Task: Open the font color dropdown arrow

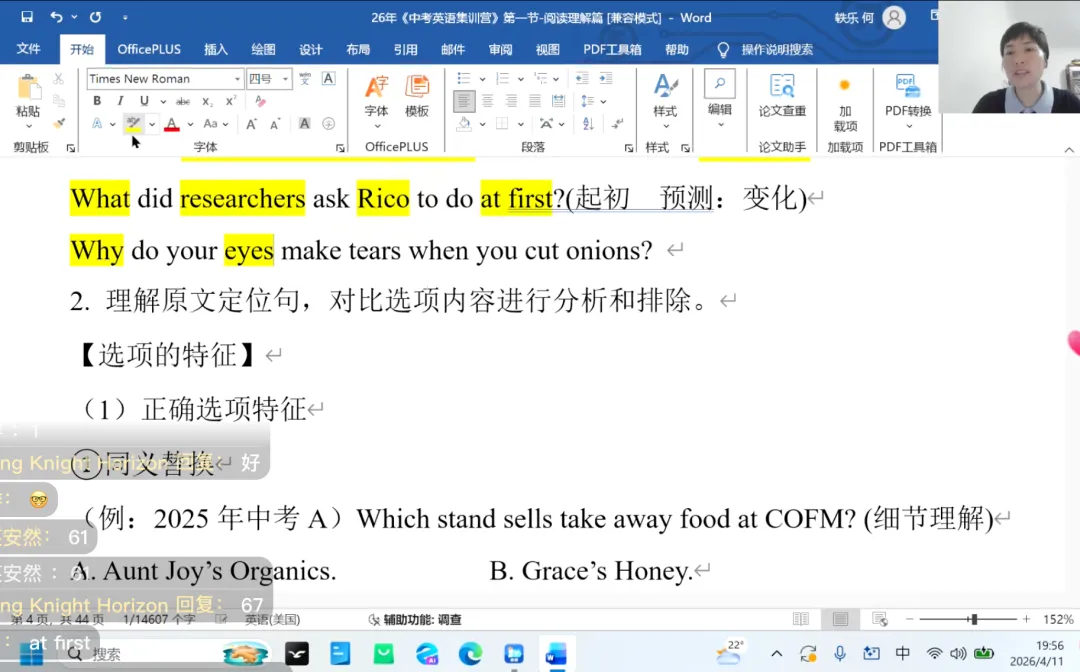Action: 190,124
